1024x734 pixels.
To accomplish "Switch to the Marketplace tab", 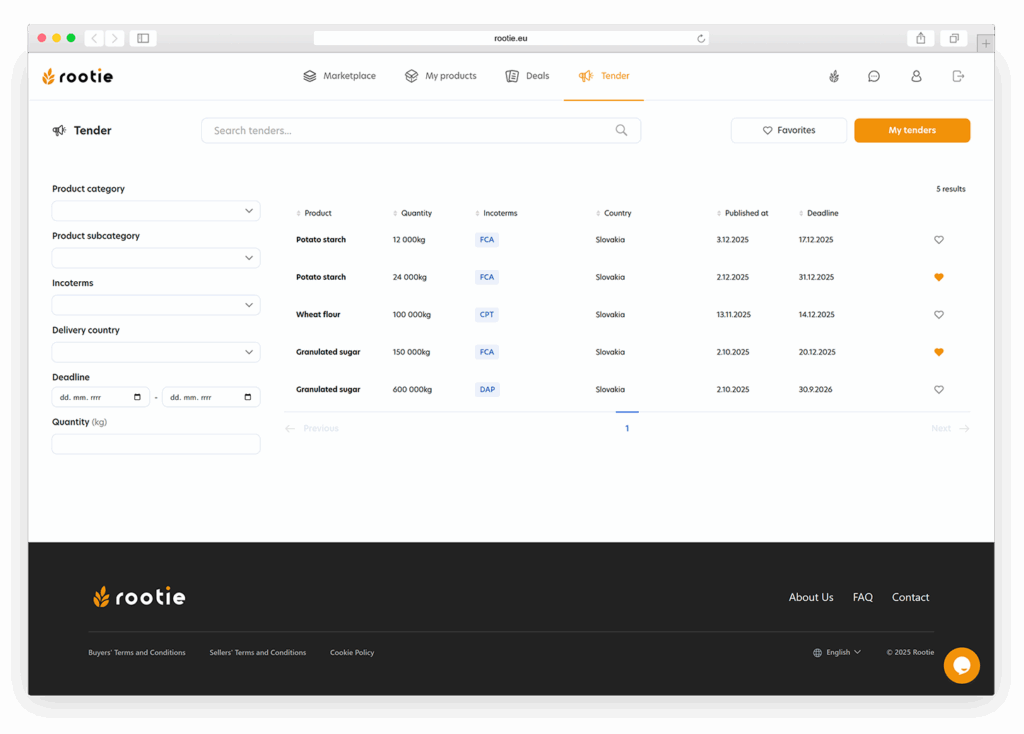I will (340, 76).
